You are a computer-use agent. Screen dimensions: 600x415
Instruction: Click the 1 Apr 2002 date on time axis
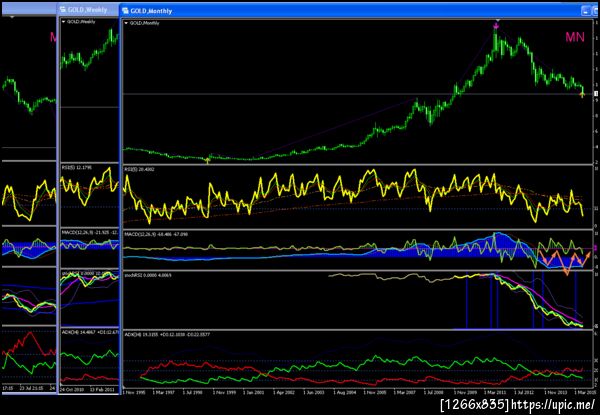tap(285, 392)
